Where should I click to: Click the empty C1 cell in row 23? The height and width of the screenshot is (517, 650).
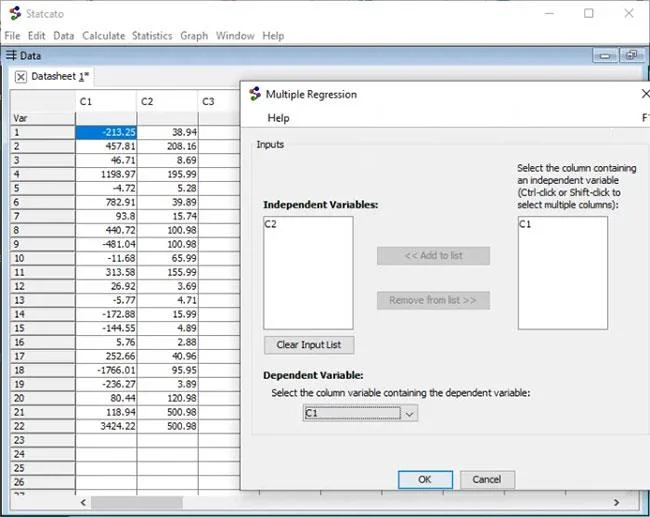click(106, 440)
